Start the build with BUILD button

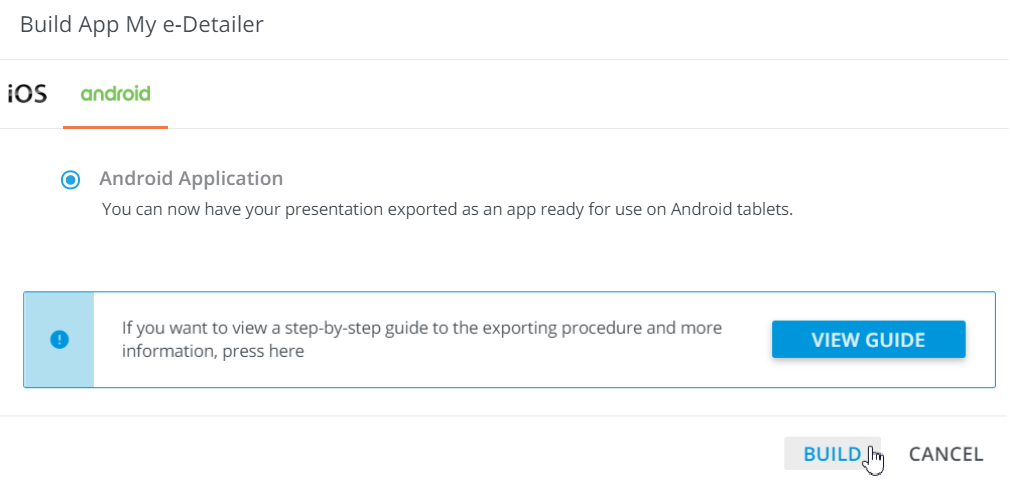tap(832, 454)
